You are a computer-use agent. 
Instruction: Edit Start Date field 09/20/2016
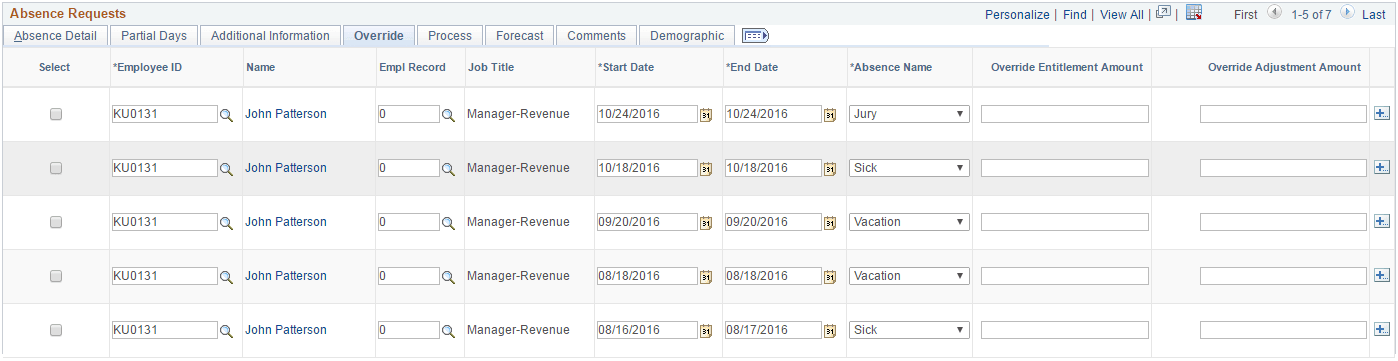647,222
